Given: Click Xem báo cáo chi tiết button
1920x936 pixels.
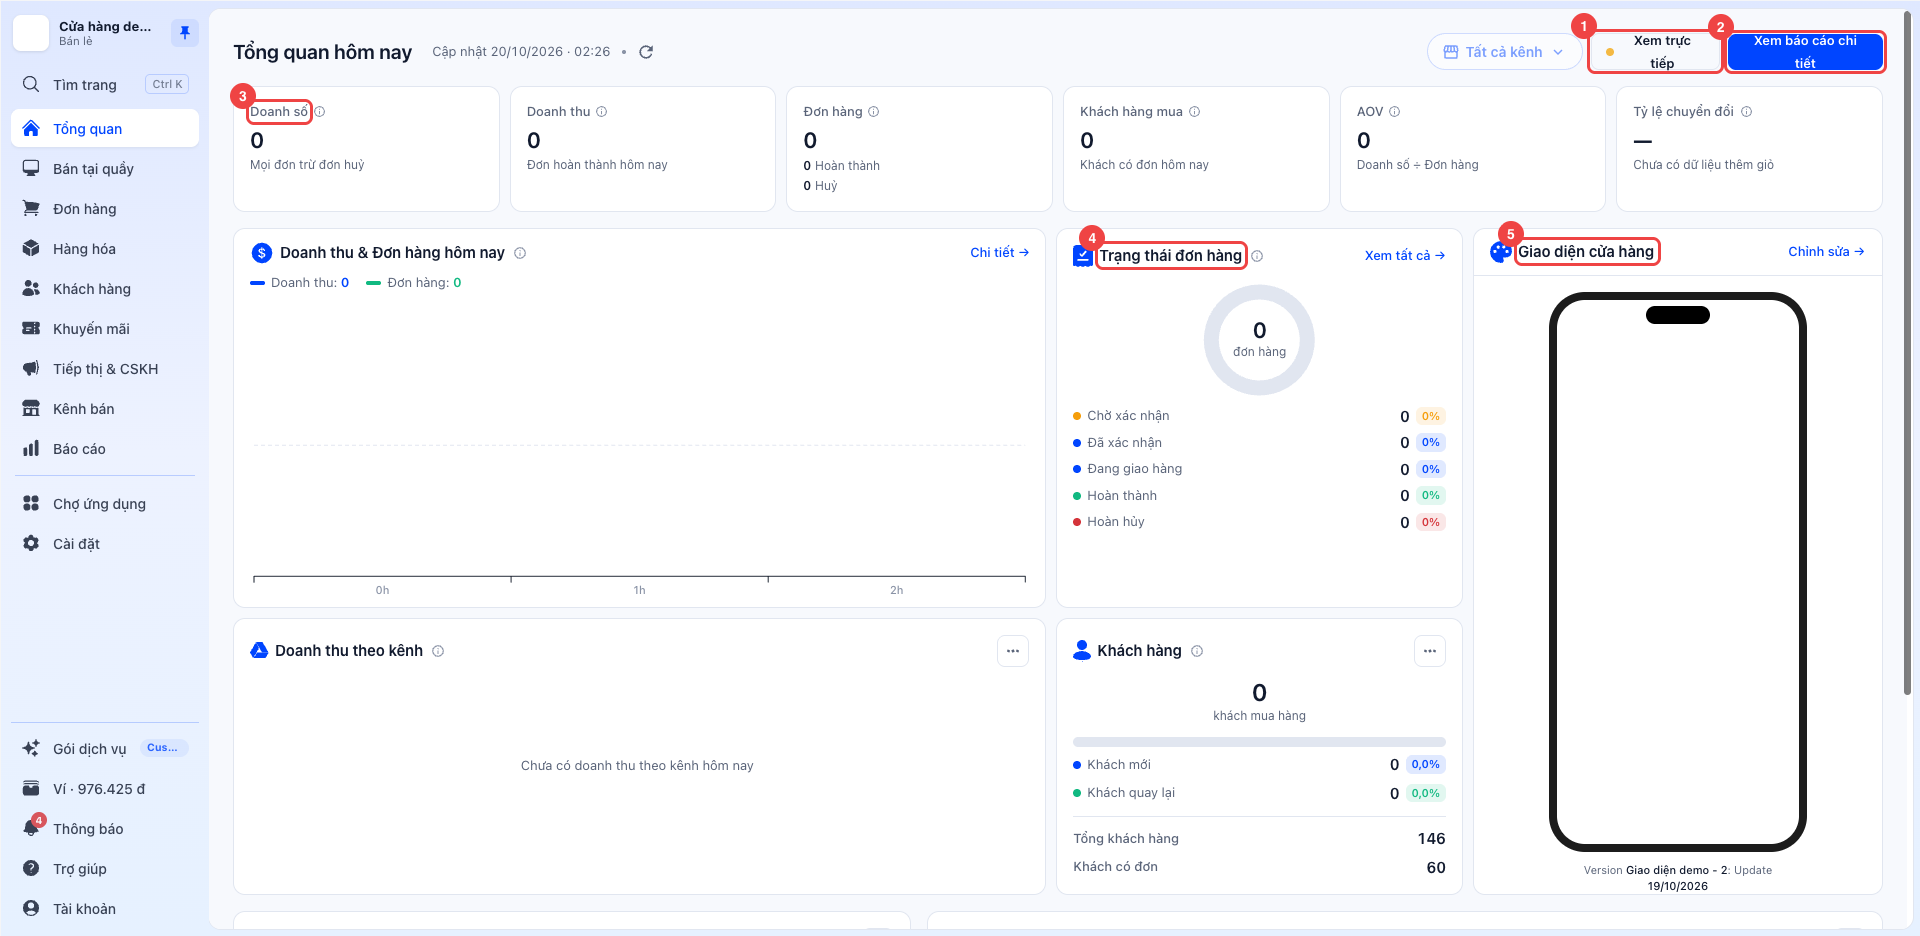Looking at the screenshot, I should [1805, 52].
